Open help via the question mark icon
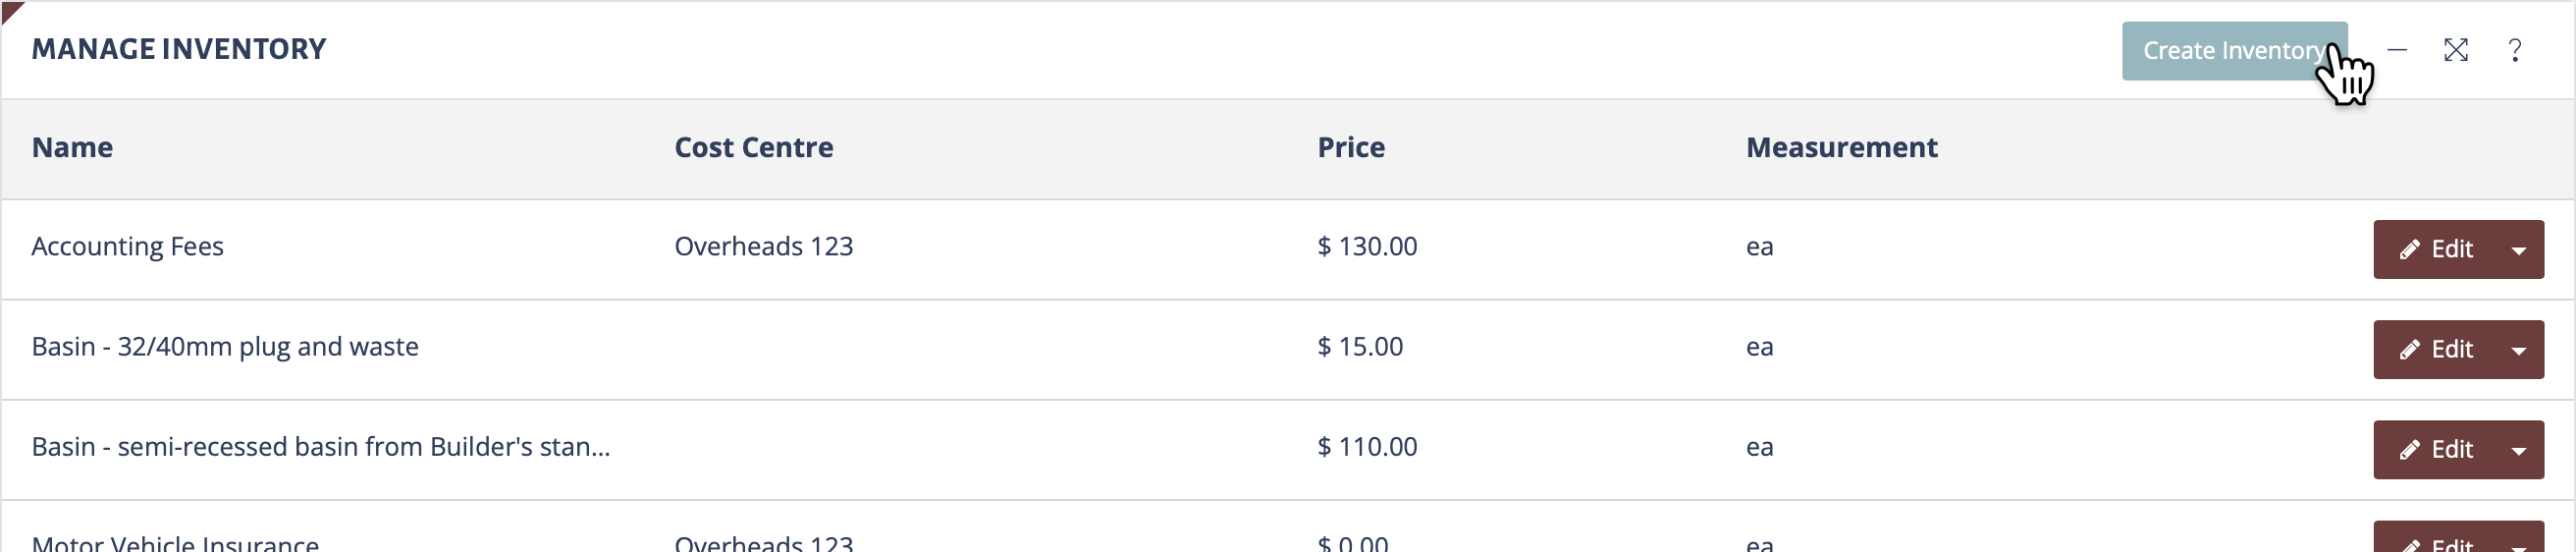Viewport: 2576px width, 552px height. tap(2515, 50)
